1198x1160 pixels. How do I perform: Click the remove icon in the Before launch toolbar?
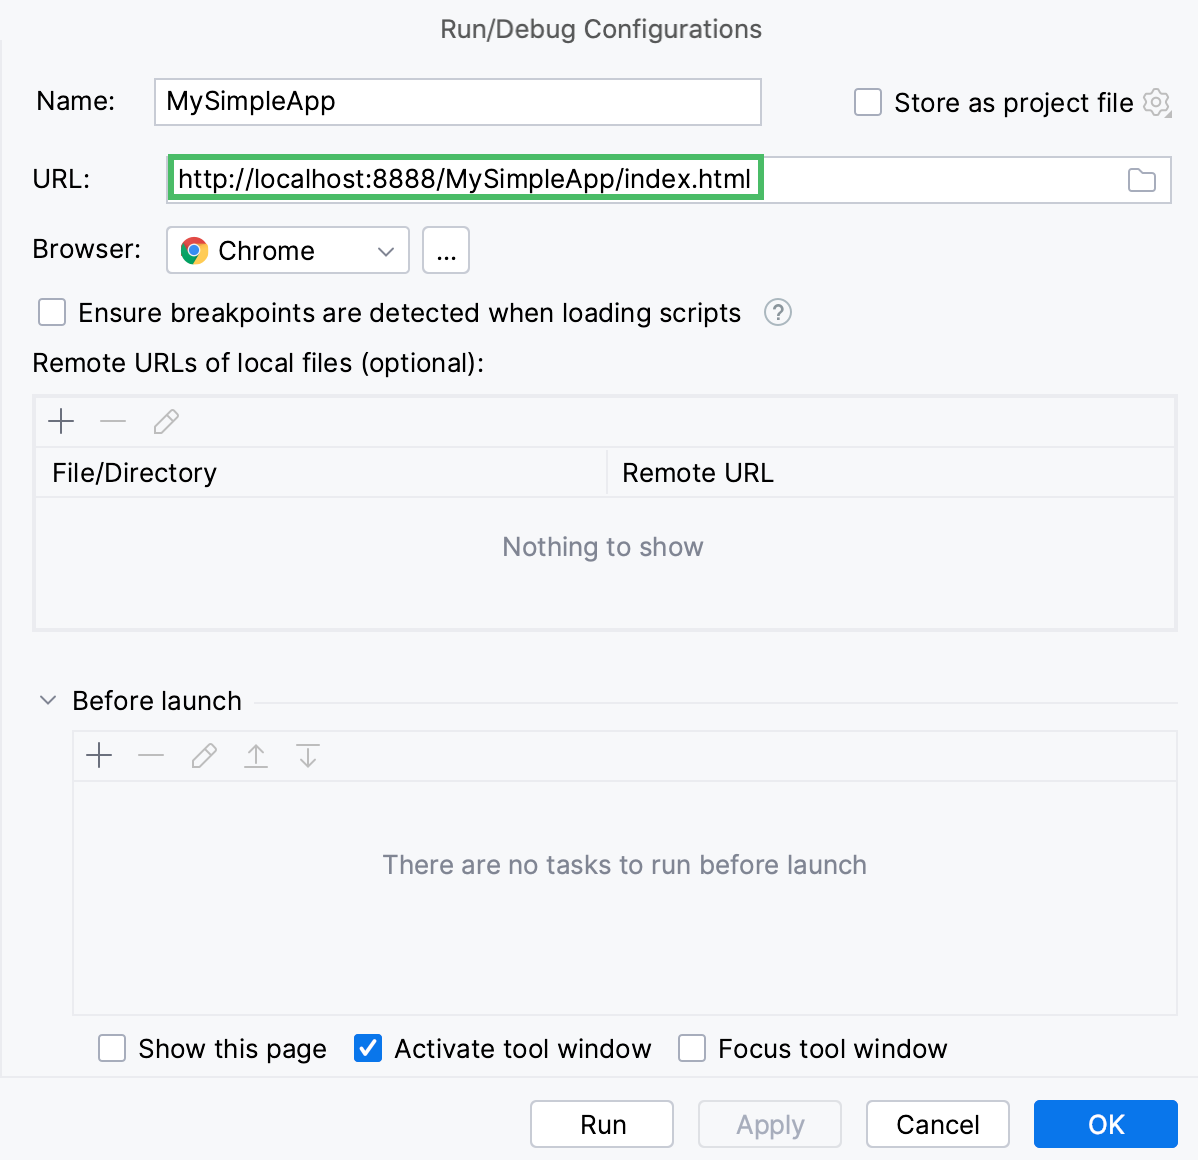pos(151,756)
